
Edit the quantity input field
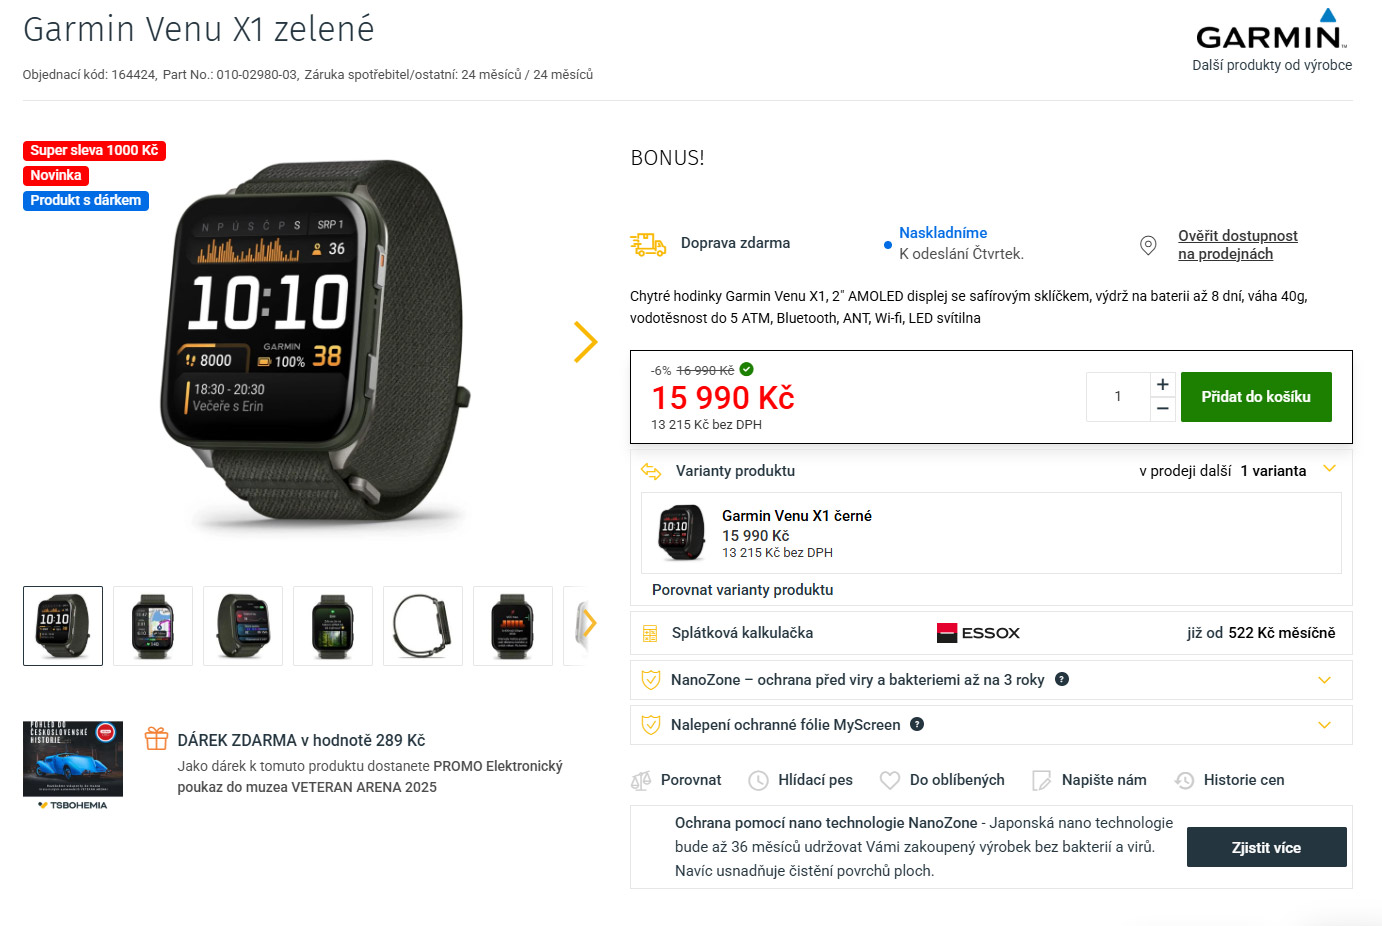point(1118,397)
